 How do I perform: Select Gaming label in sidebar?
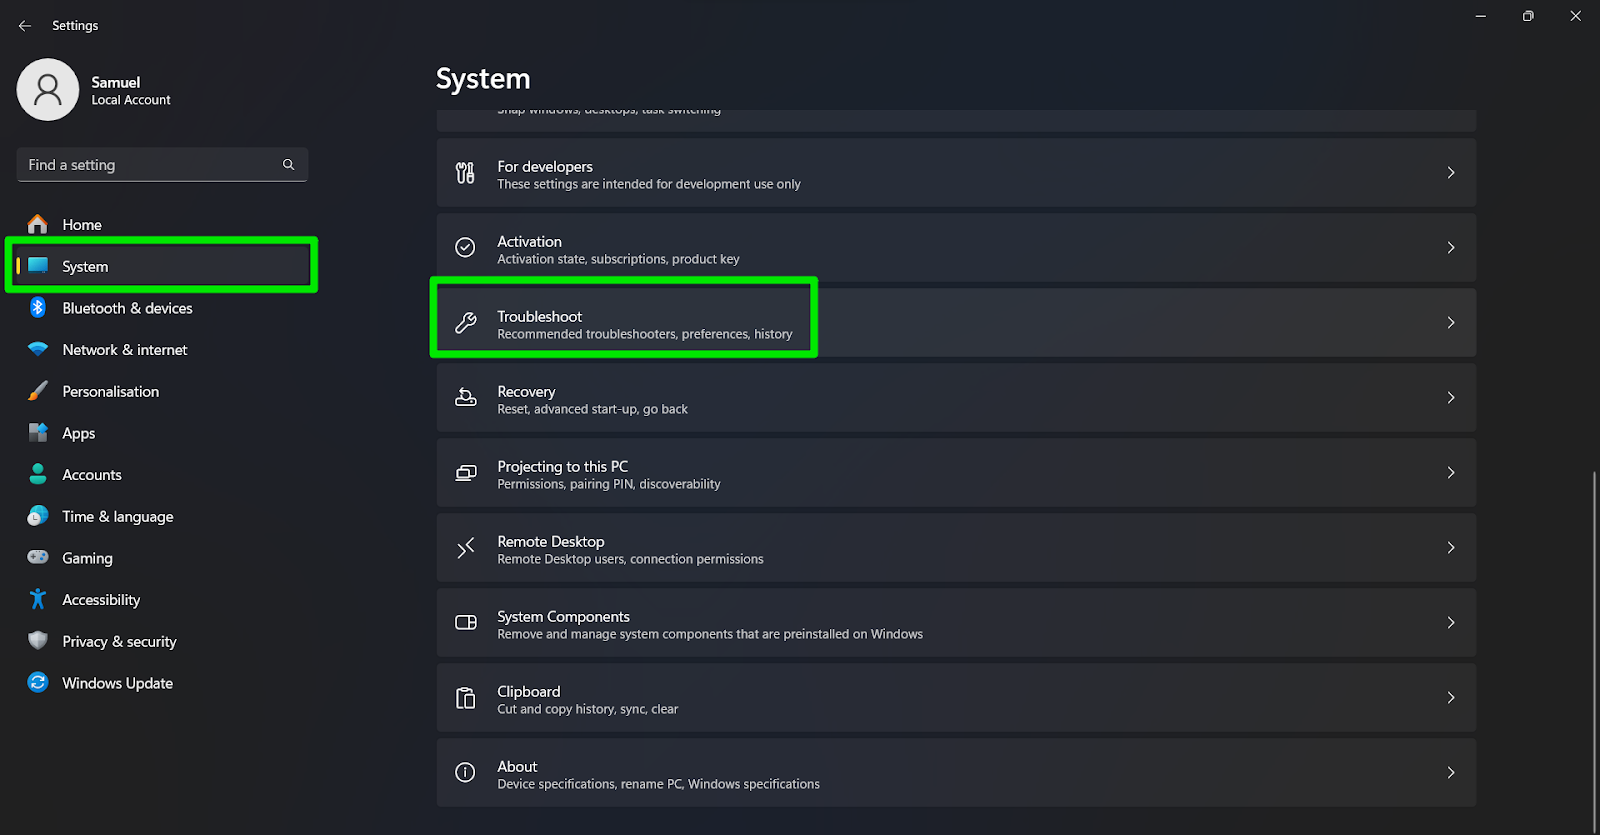(x=87, y=558)
